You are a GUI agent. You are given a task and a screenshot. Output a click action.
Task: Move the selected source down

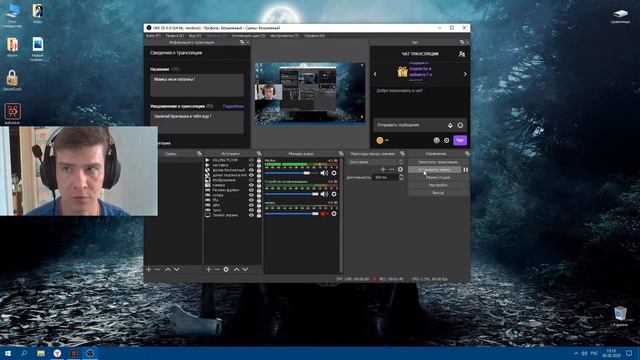[245, 269]
